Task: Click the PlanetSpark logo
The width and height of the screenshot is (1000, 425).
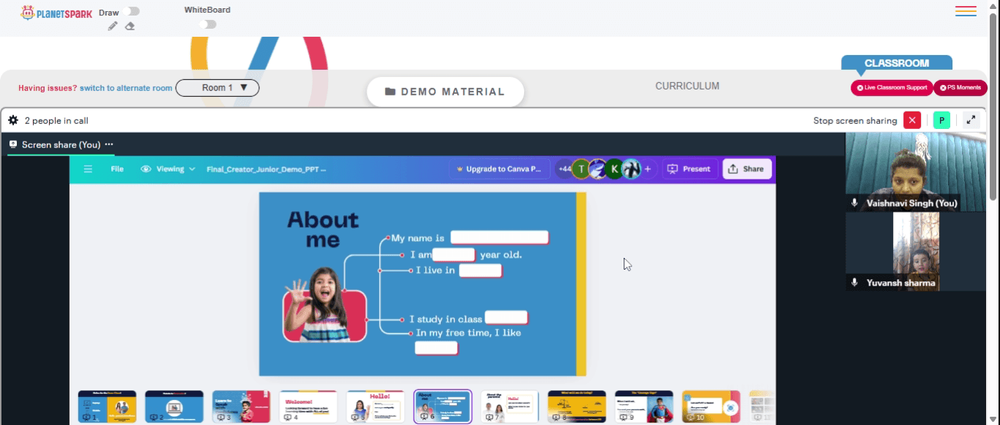Action: pos(56,13)
